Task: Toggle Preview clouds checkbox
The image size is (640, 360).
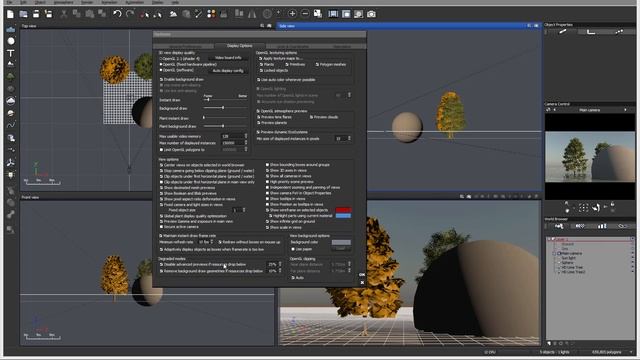Action: pos(311,117)
